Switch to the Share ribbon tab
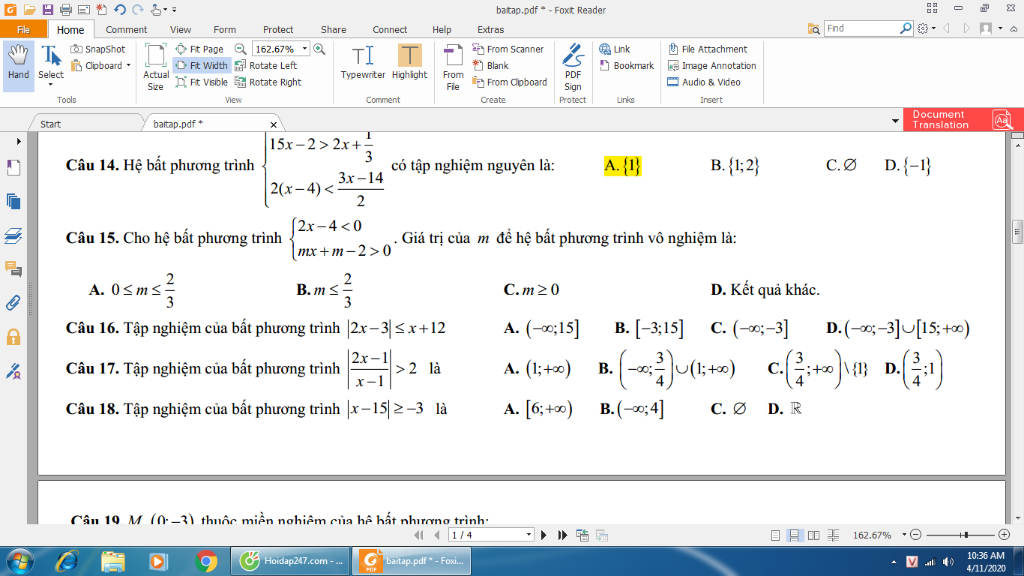 pyautogui.click(x=333, y=29)
